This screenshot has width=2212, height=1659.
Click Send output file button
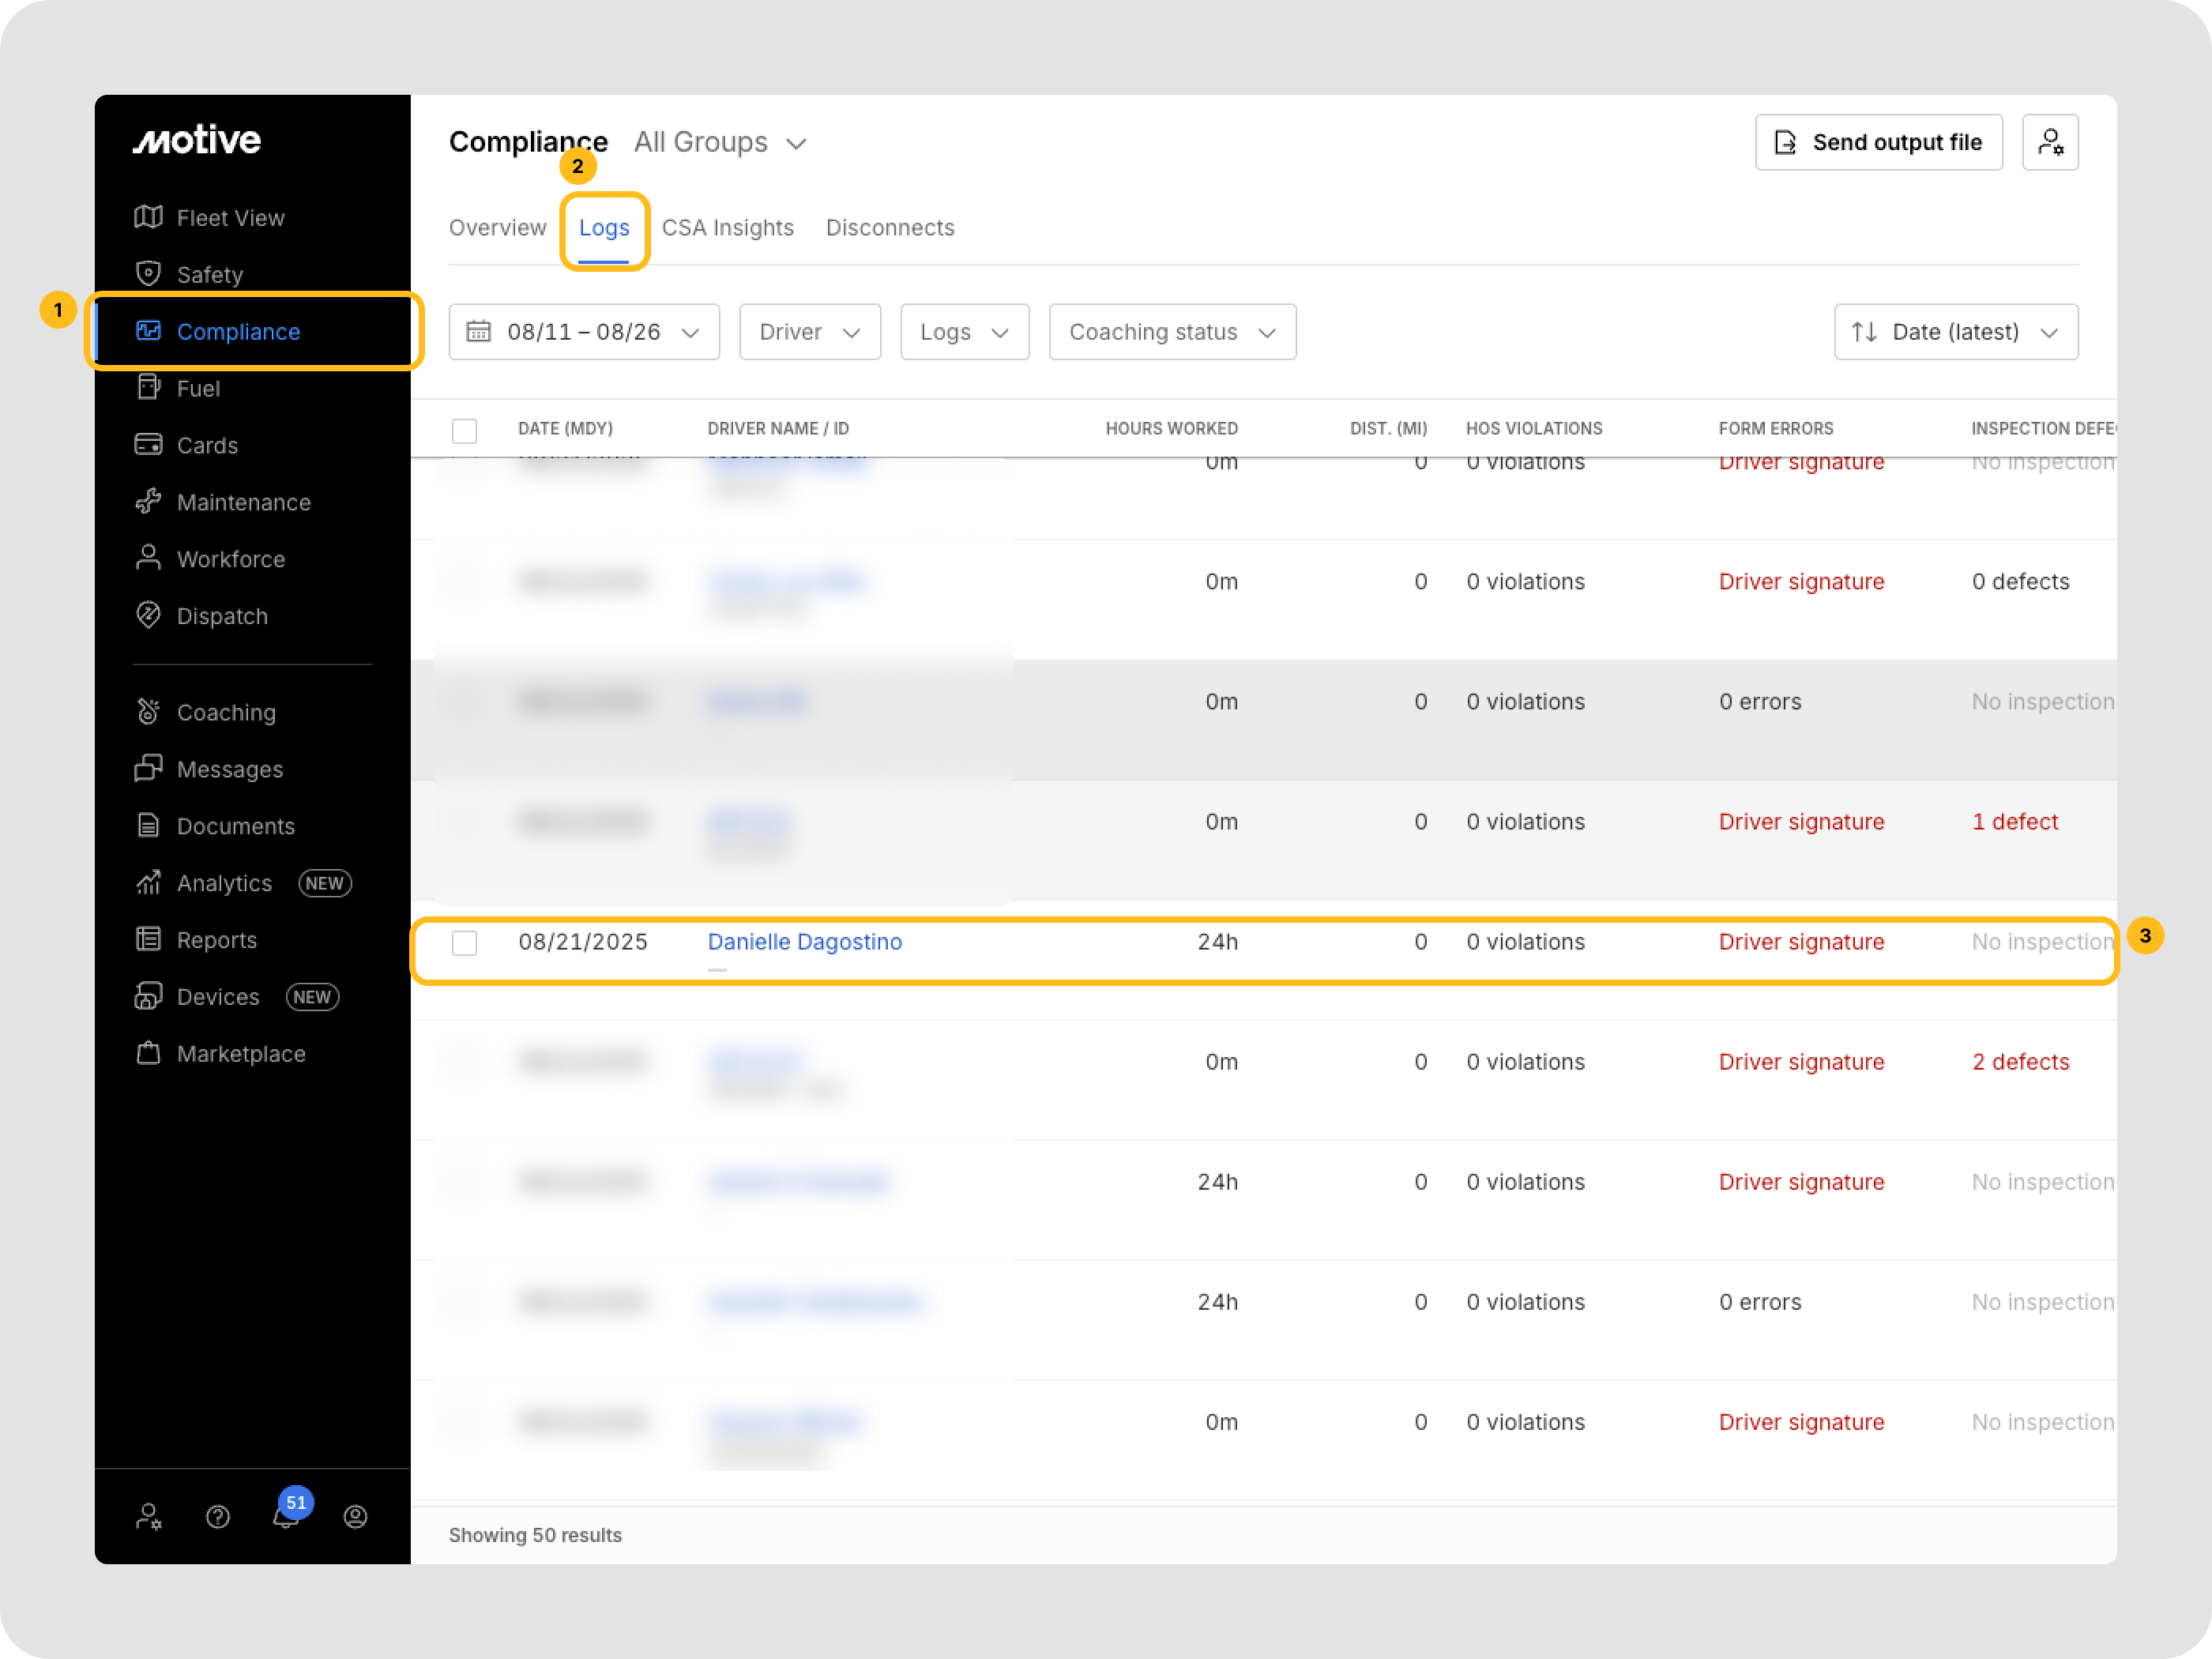(x=1878, y=142)
